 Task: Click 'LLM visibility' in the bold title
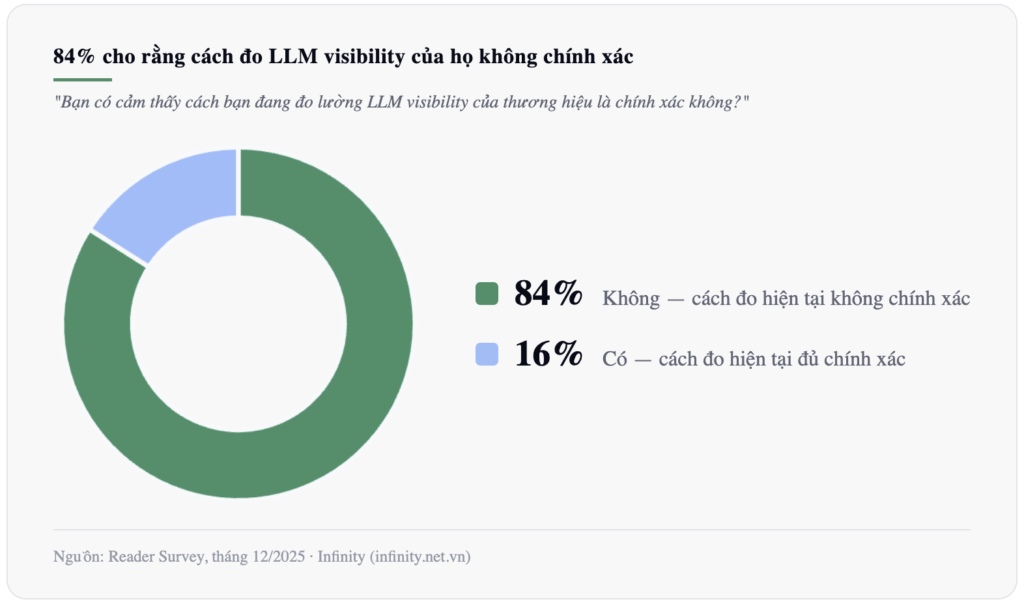[x=337, y=57]
